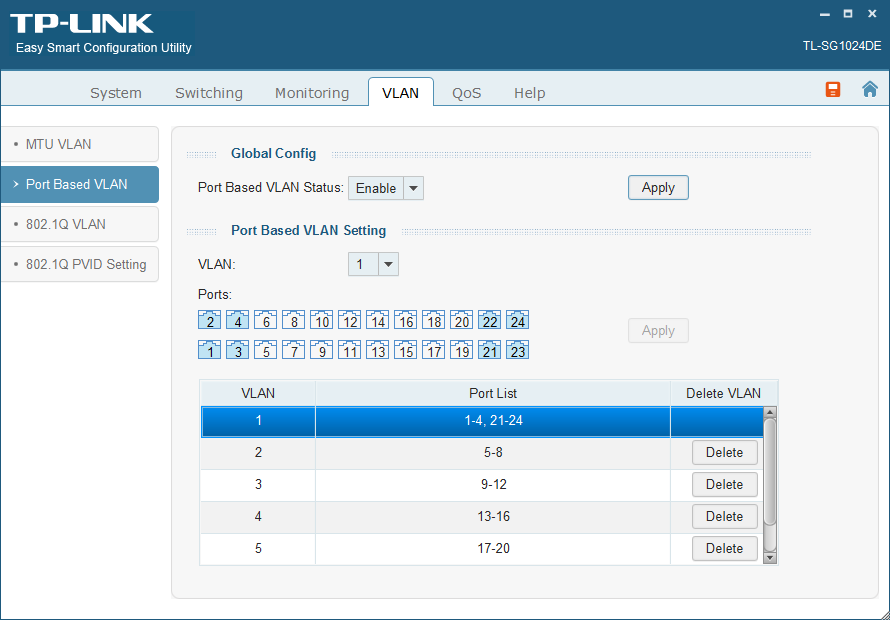Image resolution: width=890 pixels, height=620 pixels.
Task: Go to home via house icon
Action: 870,89
